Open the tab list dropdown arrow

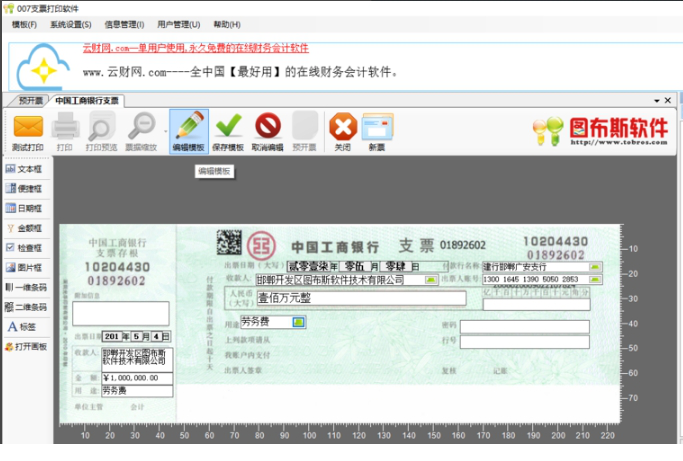tap(656, 101)
